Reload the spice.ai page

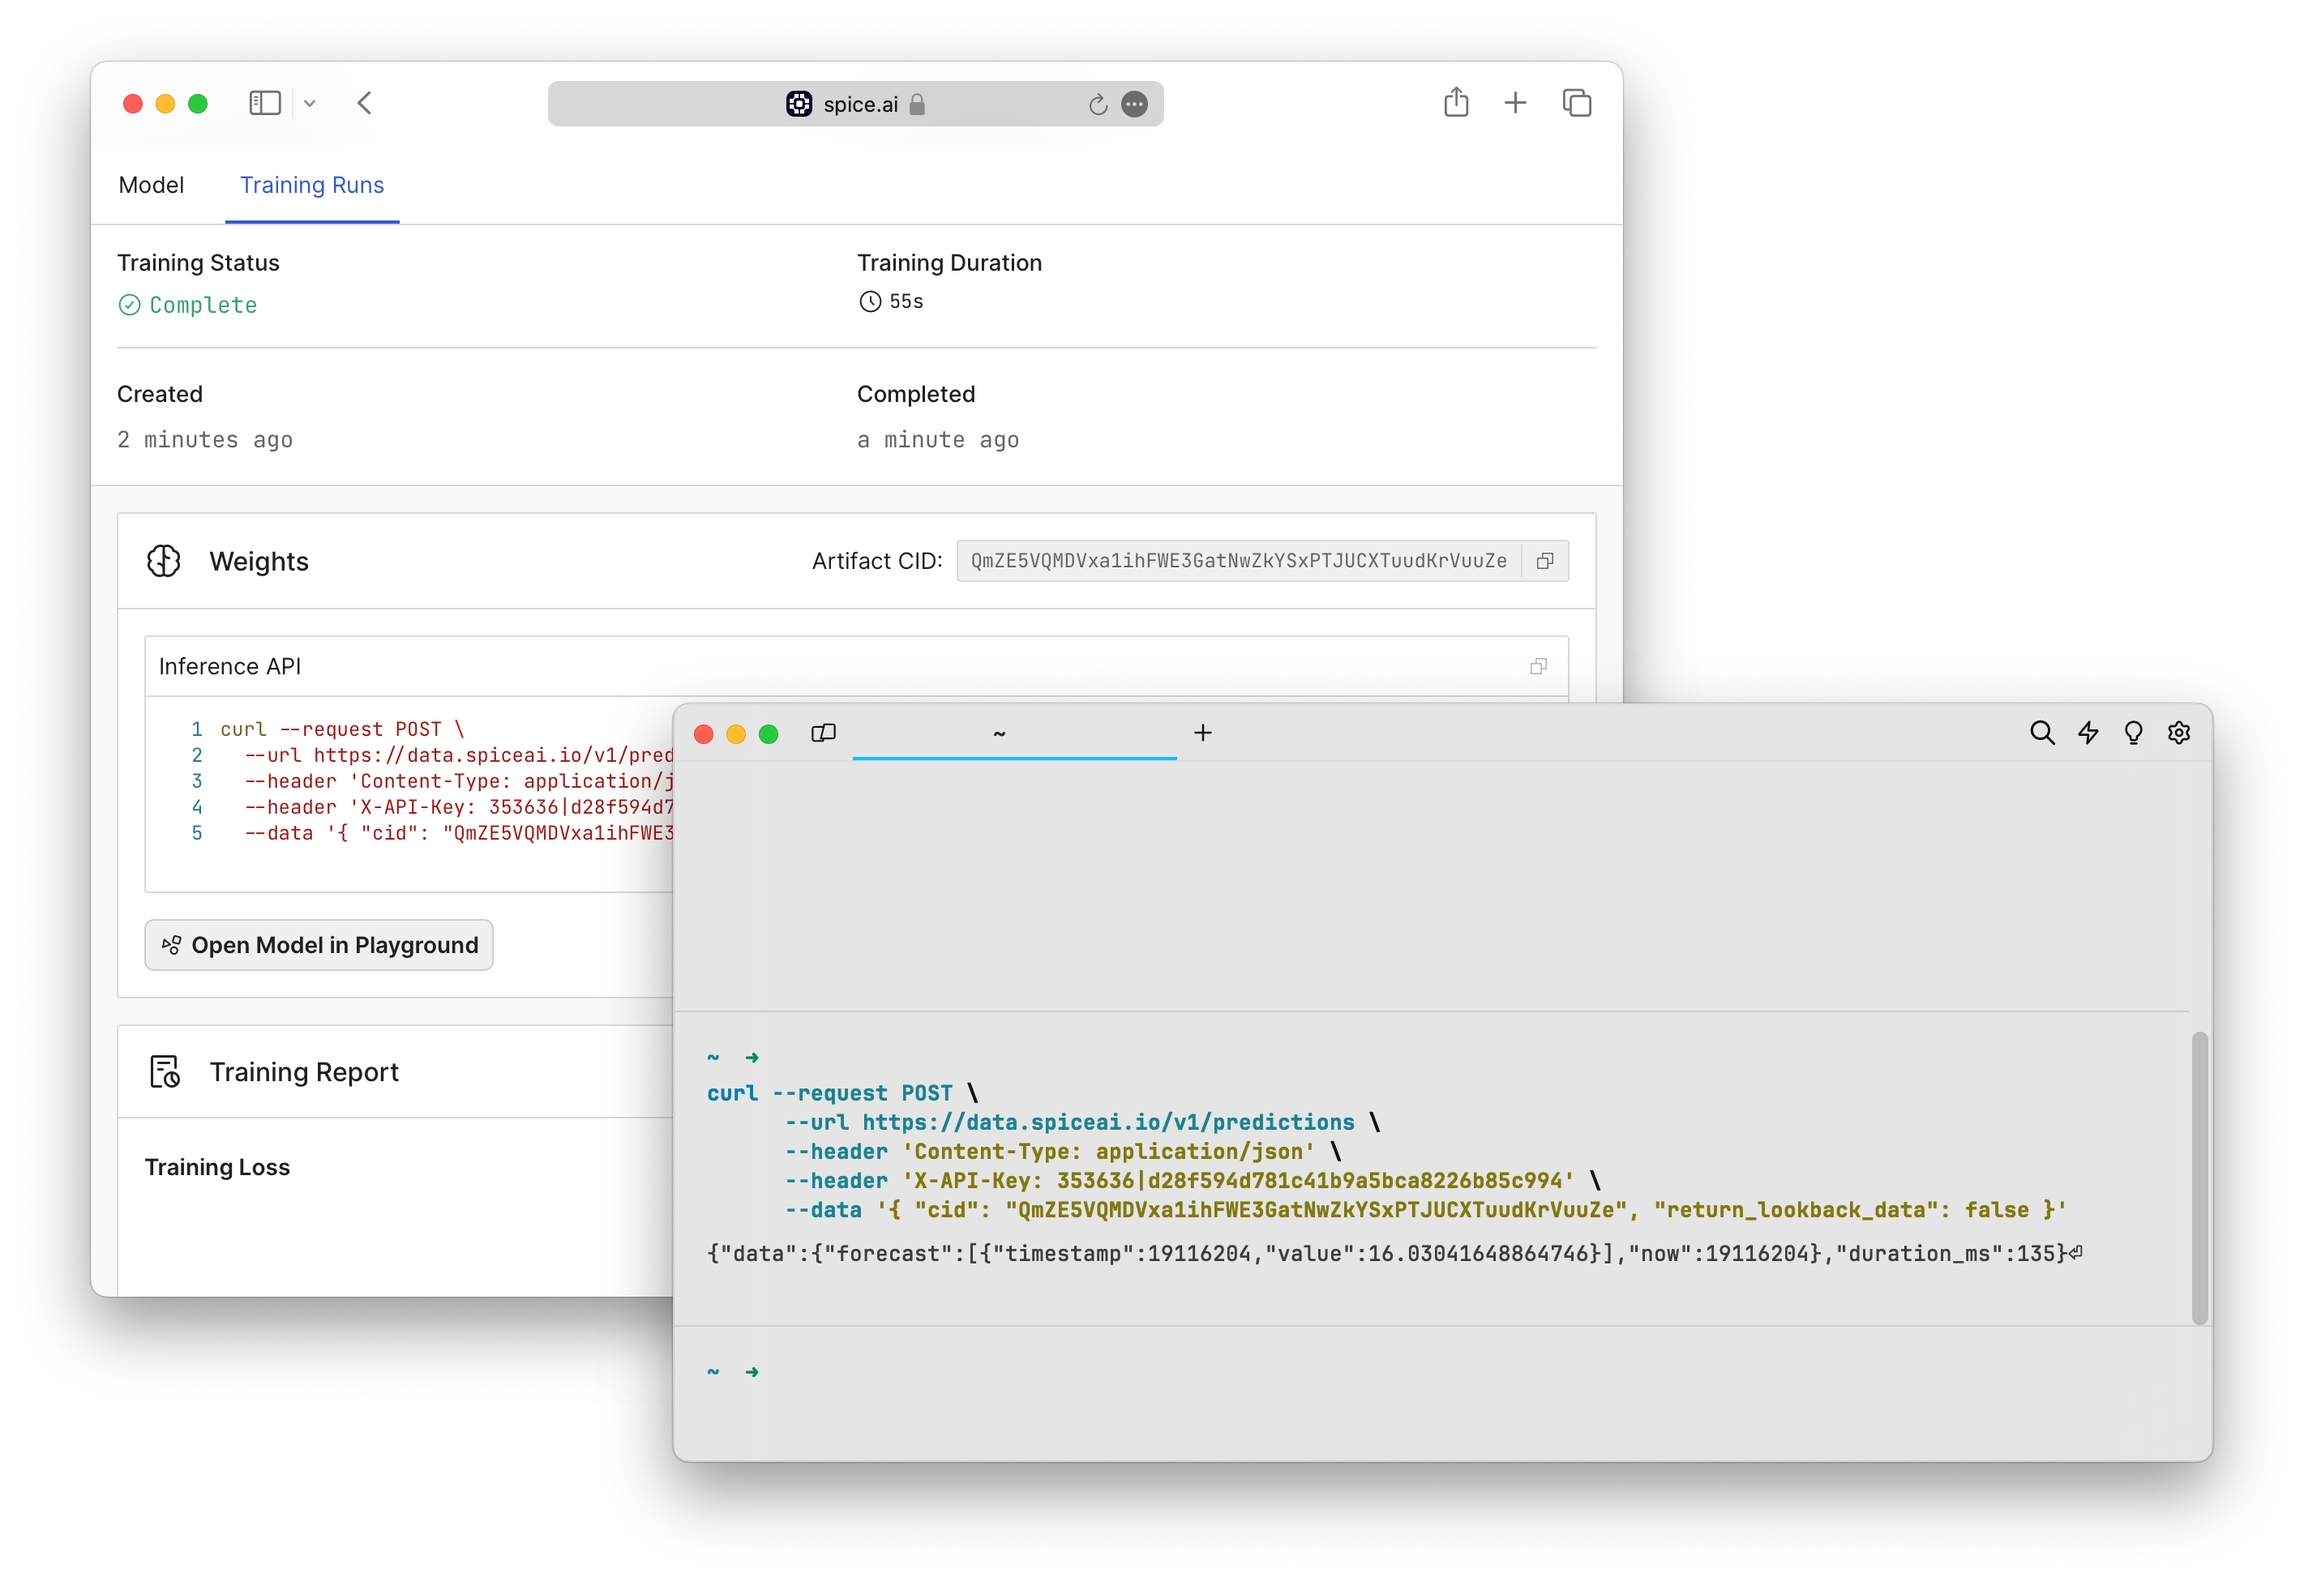[1097, 104]
